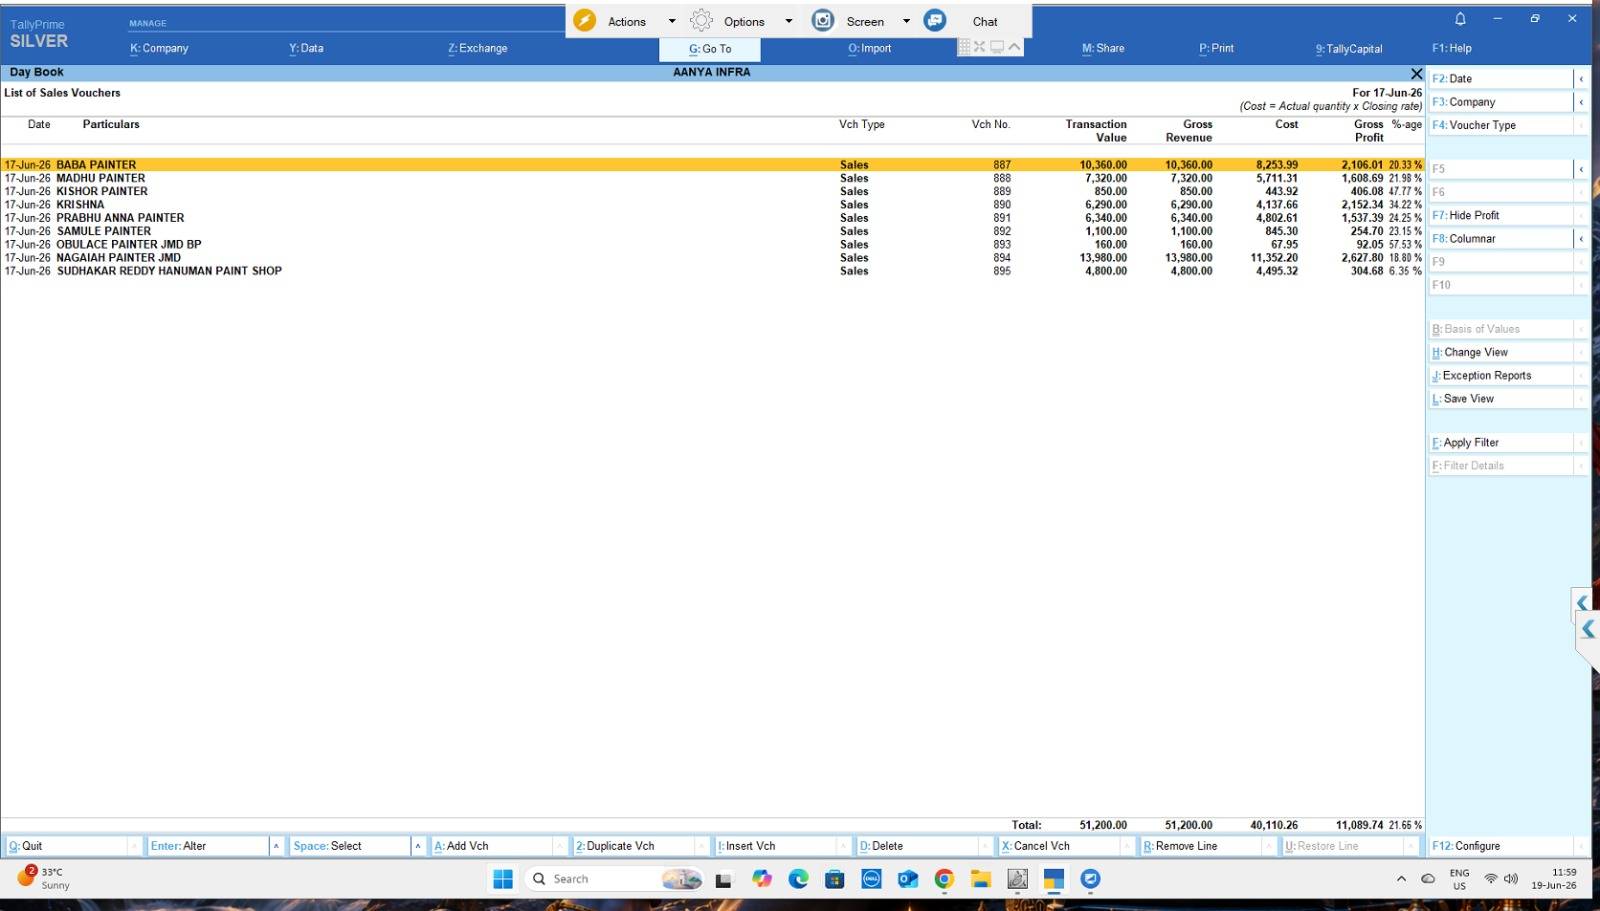Open the K: Company menu
This screenshot has width=1600, height=911.
click(x=159, y=48)
